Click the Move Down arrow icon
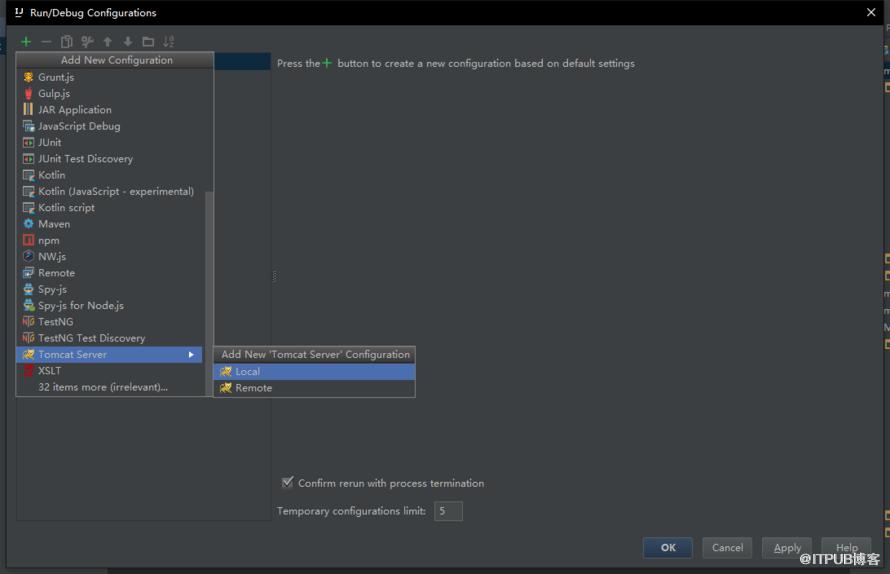Viewport: 890px width, 574px height. [x=128, y=41]
